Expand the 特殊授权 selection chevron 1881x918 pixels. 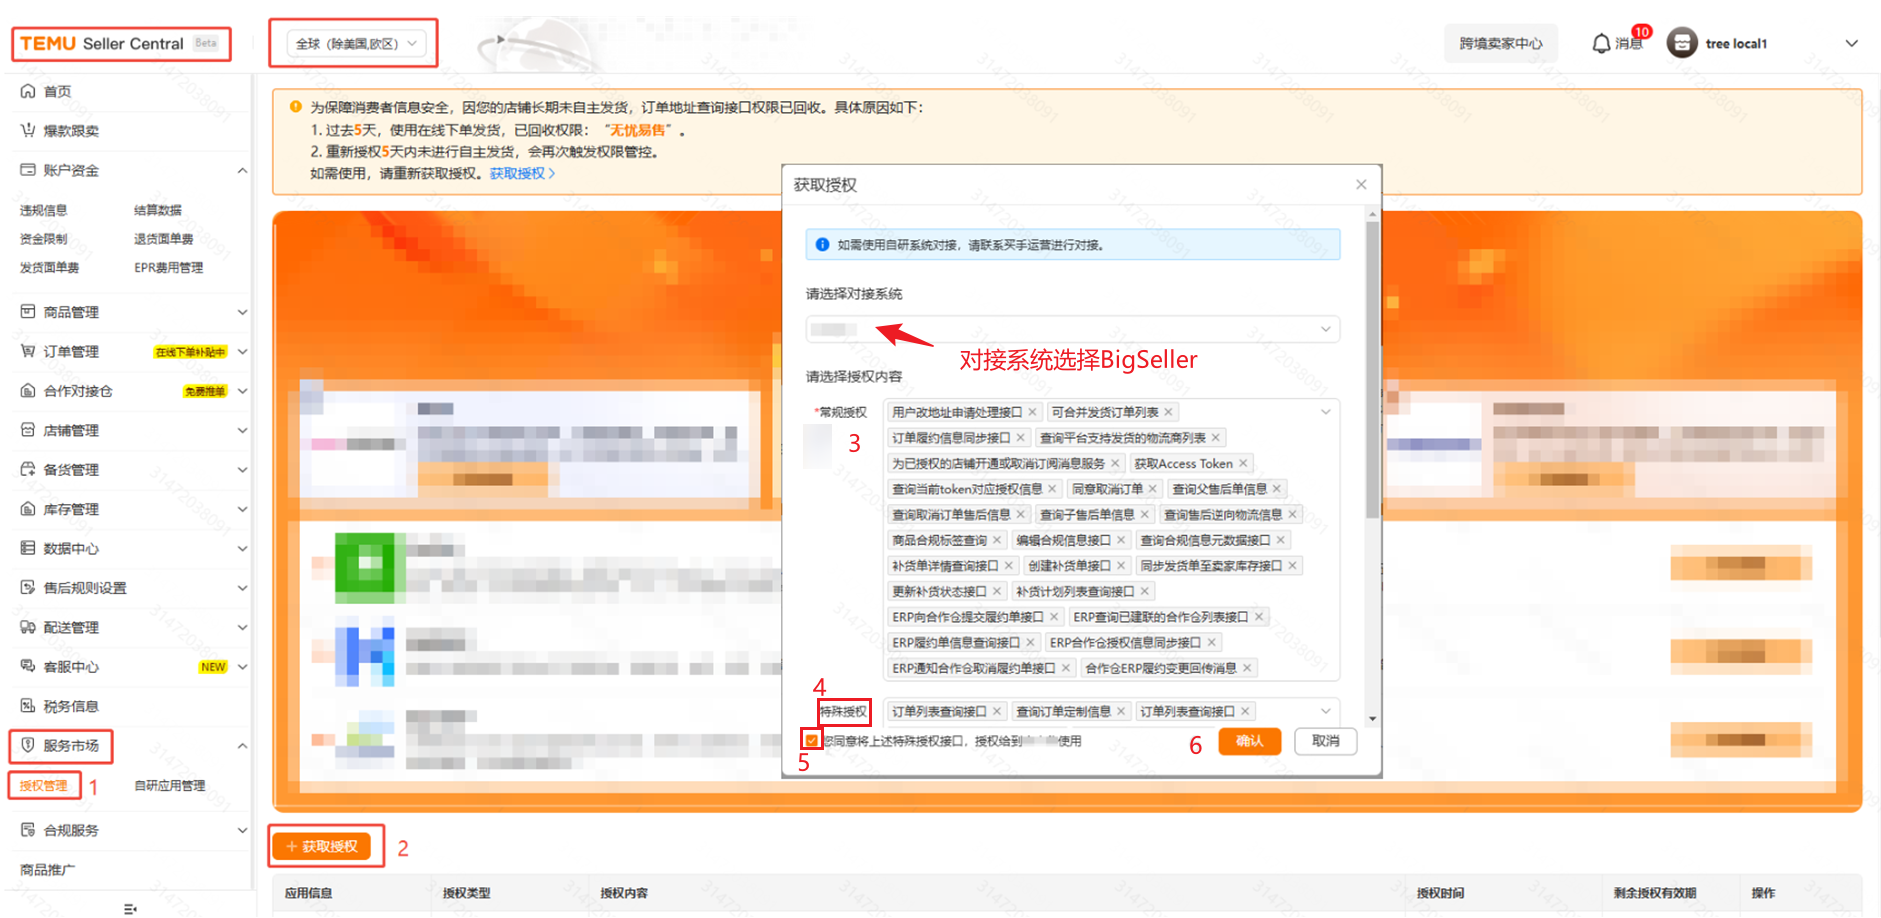point(1325,711)
